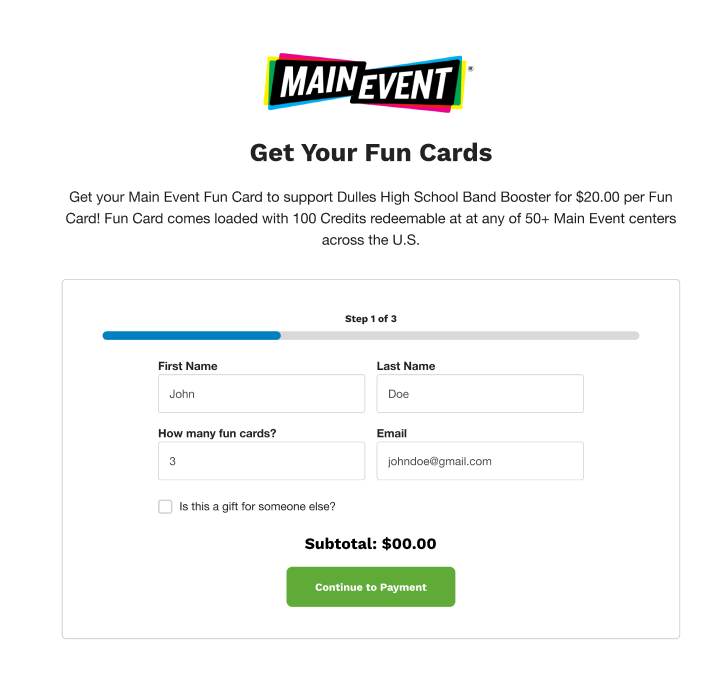The height and width of the screenshot is (683, 724).
Task: Click the Email field label
Action: click(x=392, y=434)
